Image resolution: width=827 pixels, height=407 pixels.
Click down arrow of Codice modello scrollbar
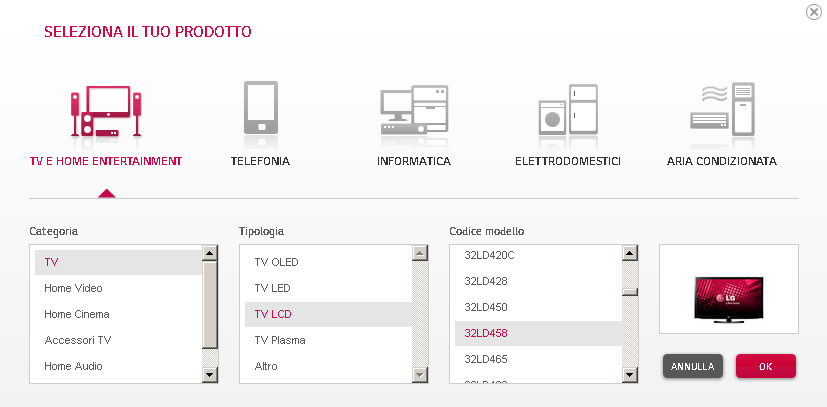pos(630,375)
